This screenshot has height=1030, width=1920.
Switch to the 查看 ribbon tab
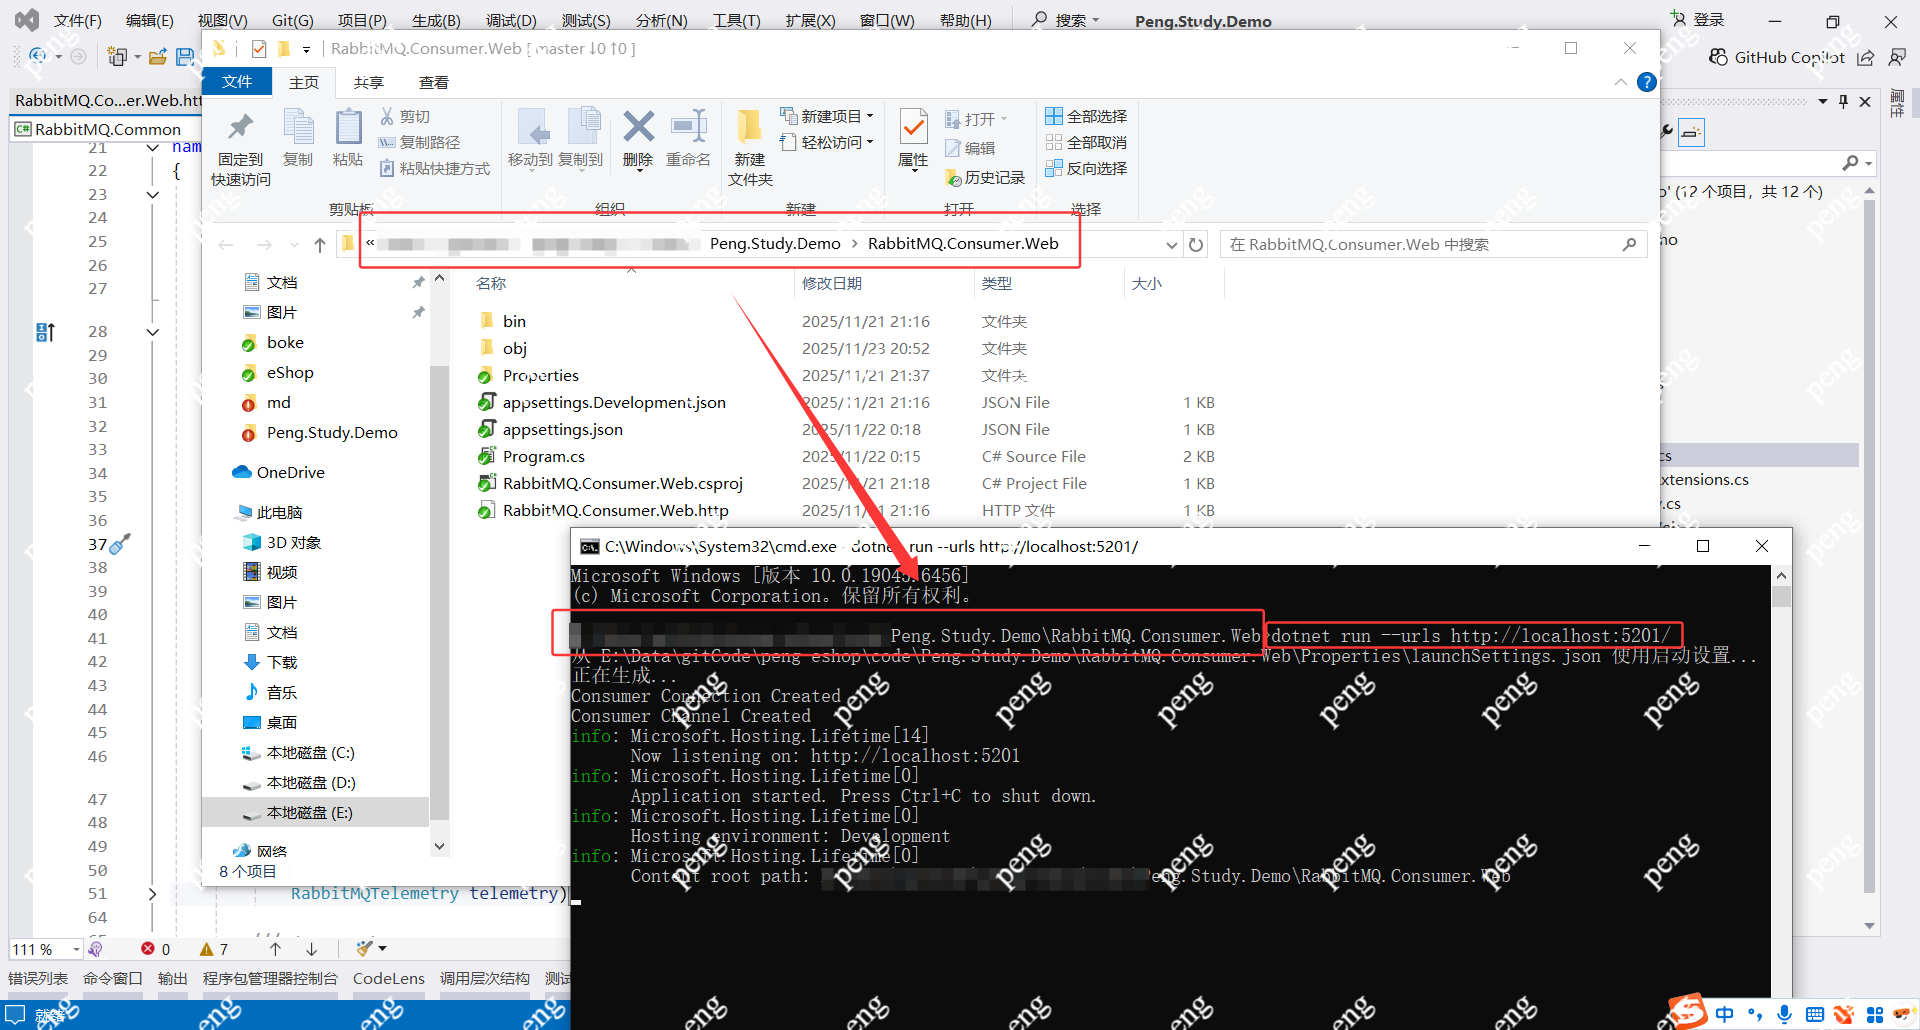[434, 82]
